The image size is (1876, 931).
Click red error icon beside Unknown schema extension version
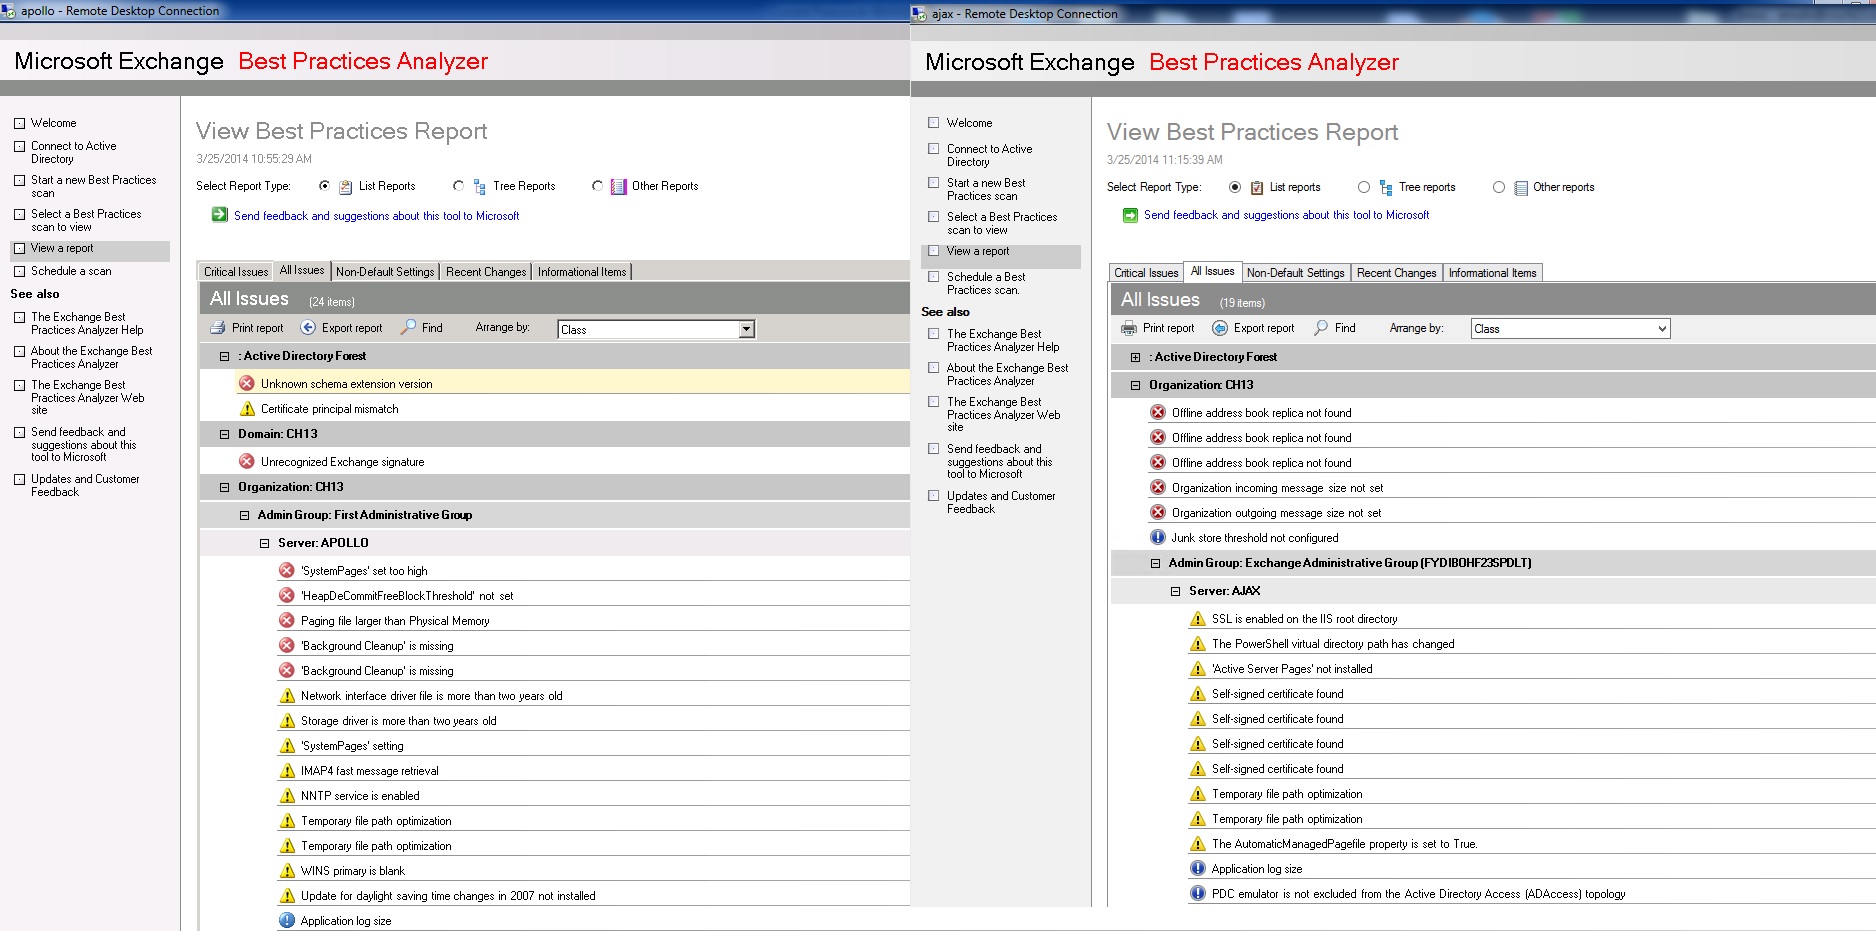tap(247, 383)
